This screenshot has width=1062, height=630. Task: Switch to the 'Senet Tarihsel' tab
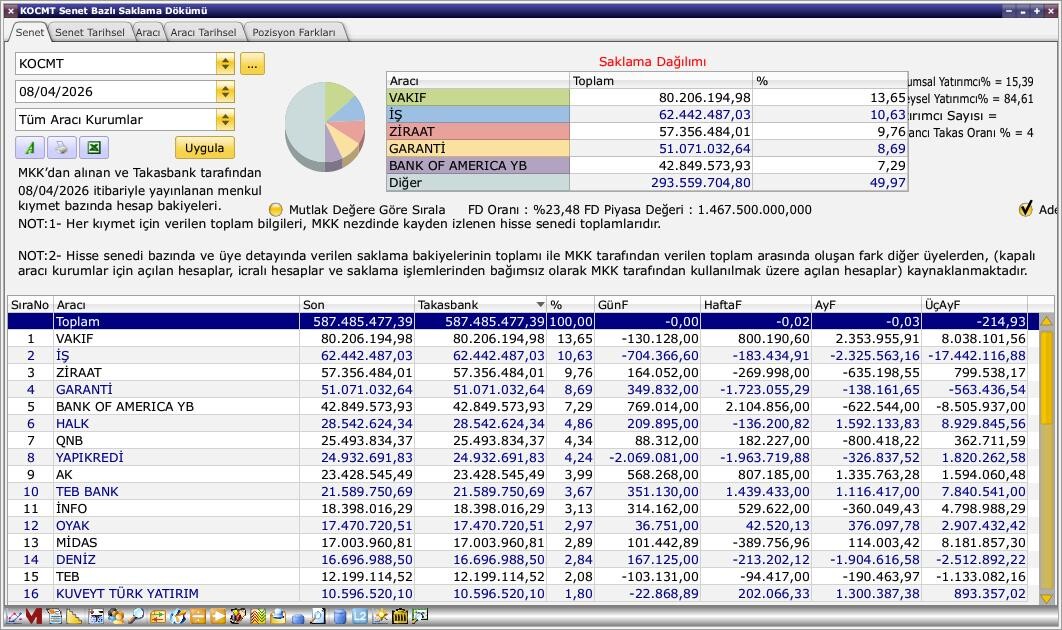pyautogui.click(x=90, y=32)
